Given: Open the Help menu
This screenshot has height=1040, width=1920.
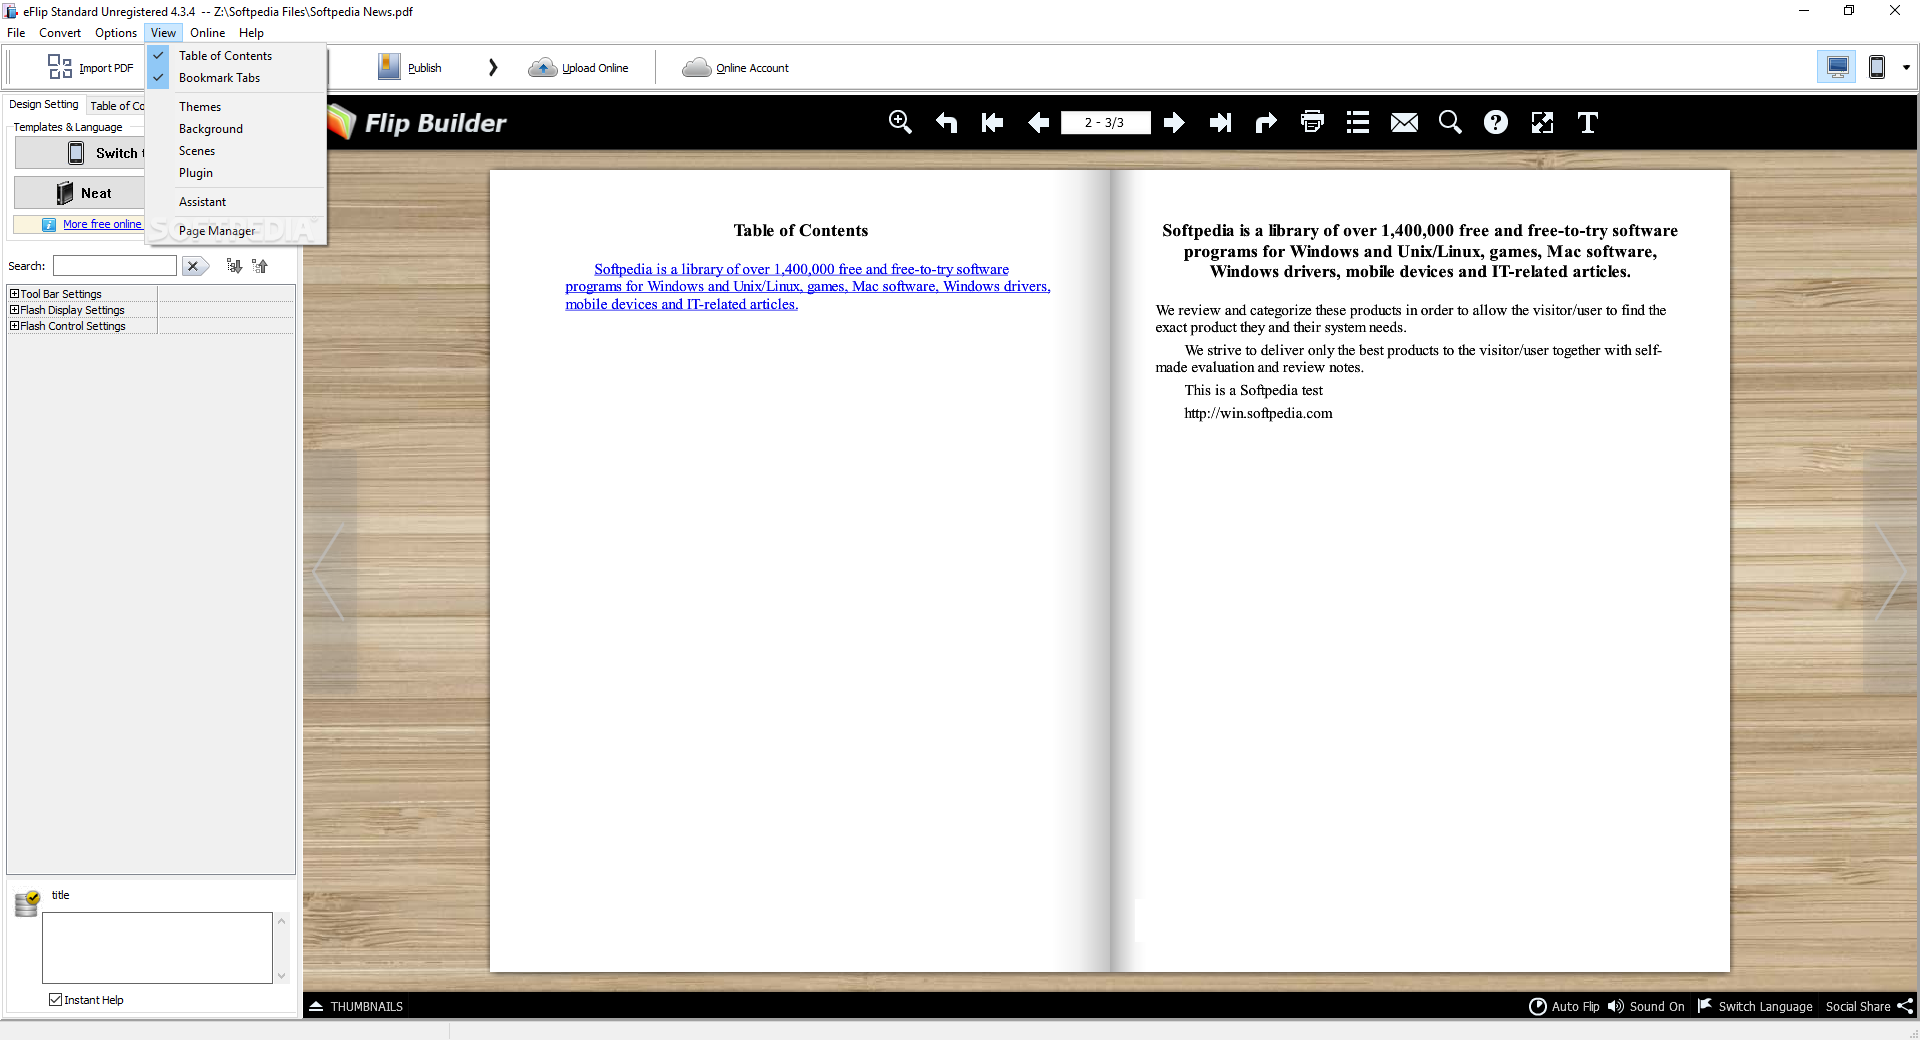Looking at the screenshot, I should click(251, 33).
